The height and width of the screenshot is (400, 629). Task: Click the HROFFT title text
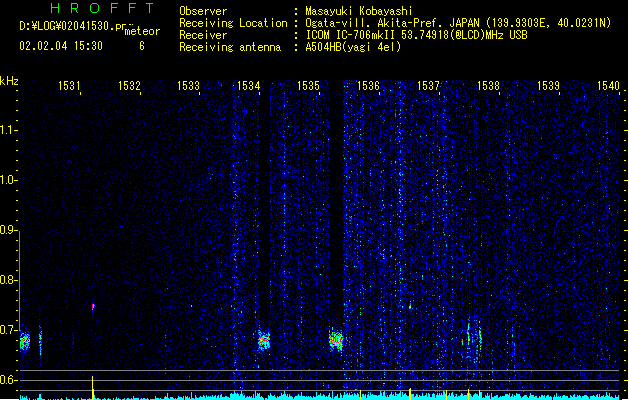(102, 8)
